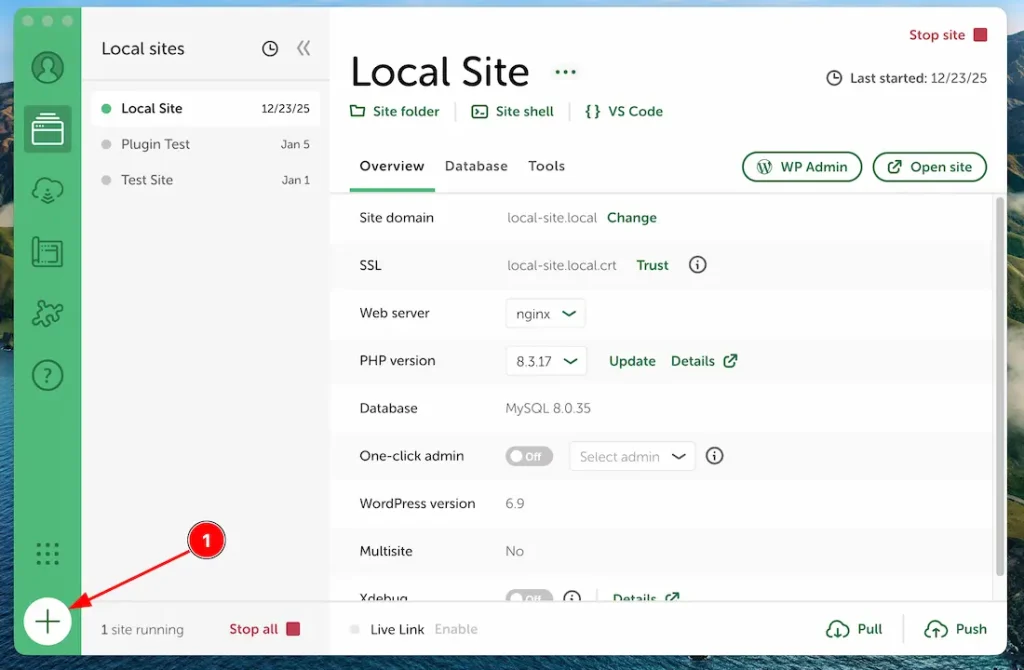Select the Plugin Test site

tap(156, 144)
